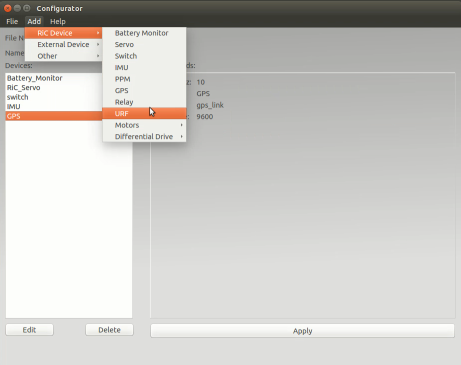461x365 pixels.
Task: Open the Help menu
Action: (x=58, y=21)
